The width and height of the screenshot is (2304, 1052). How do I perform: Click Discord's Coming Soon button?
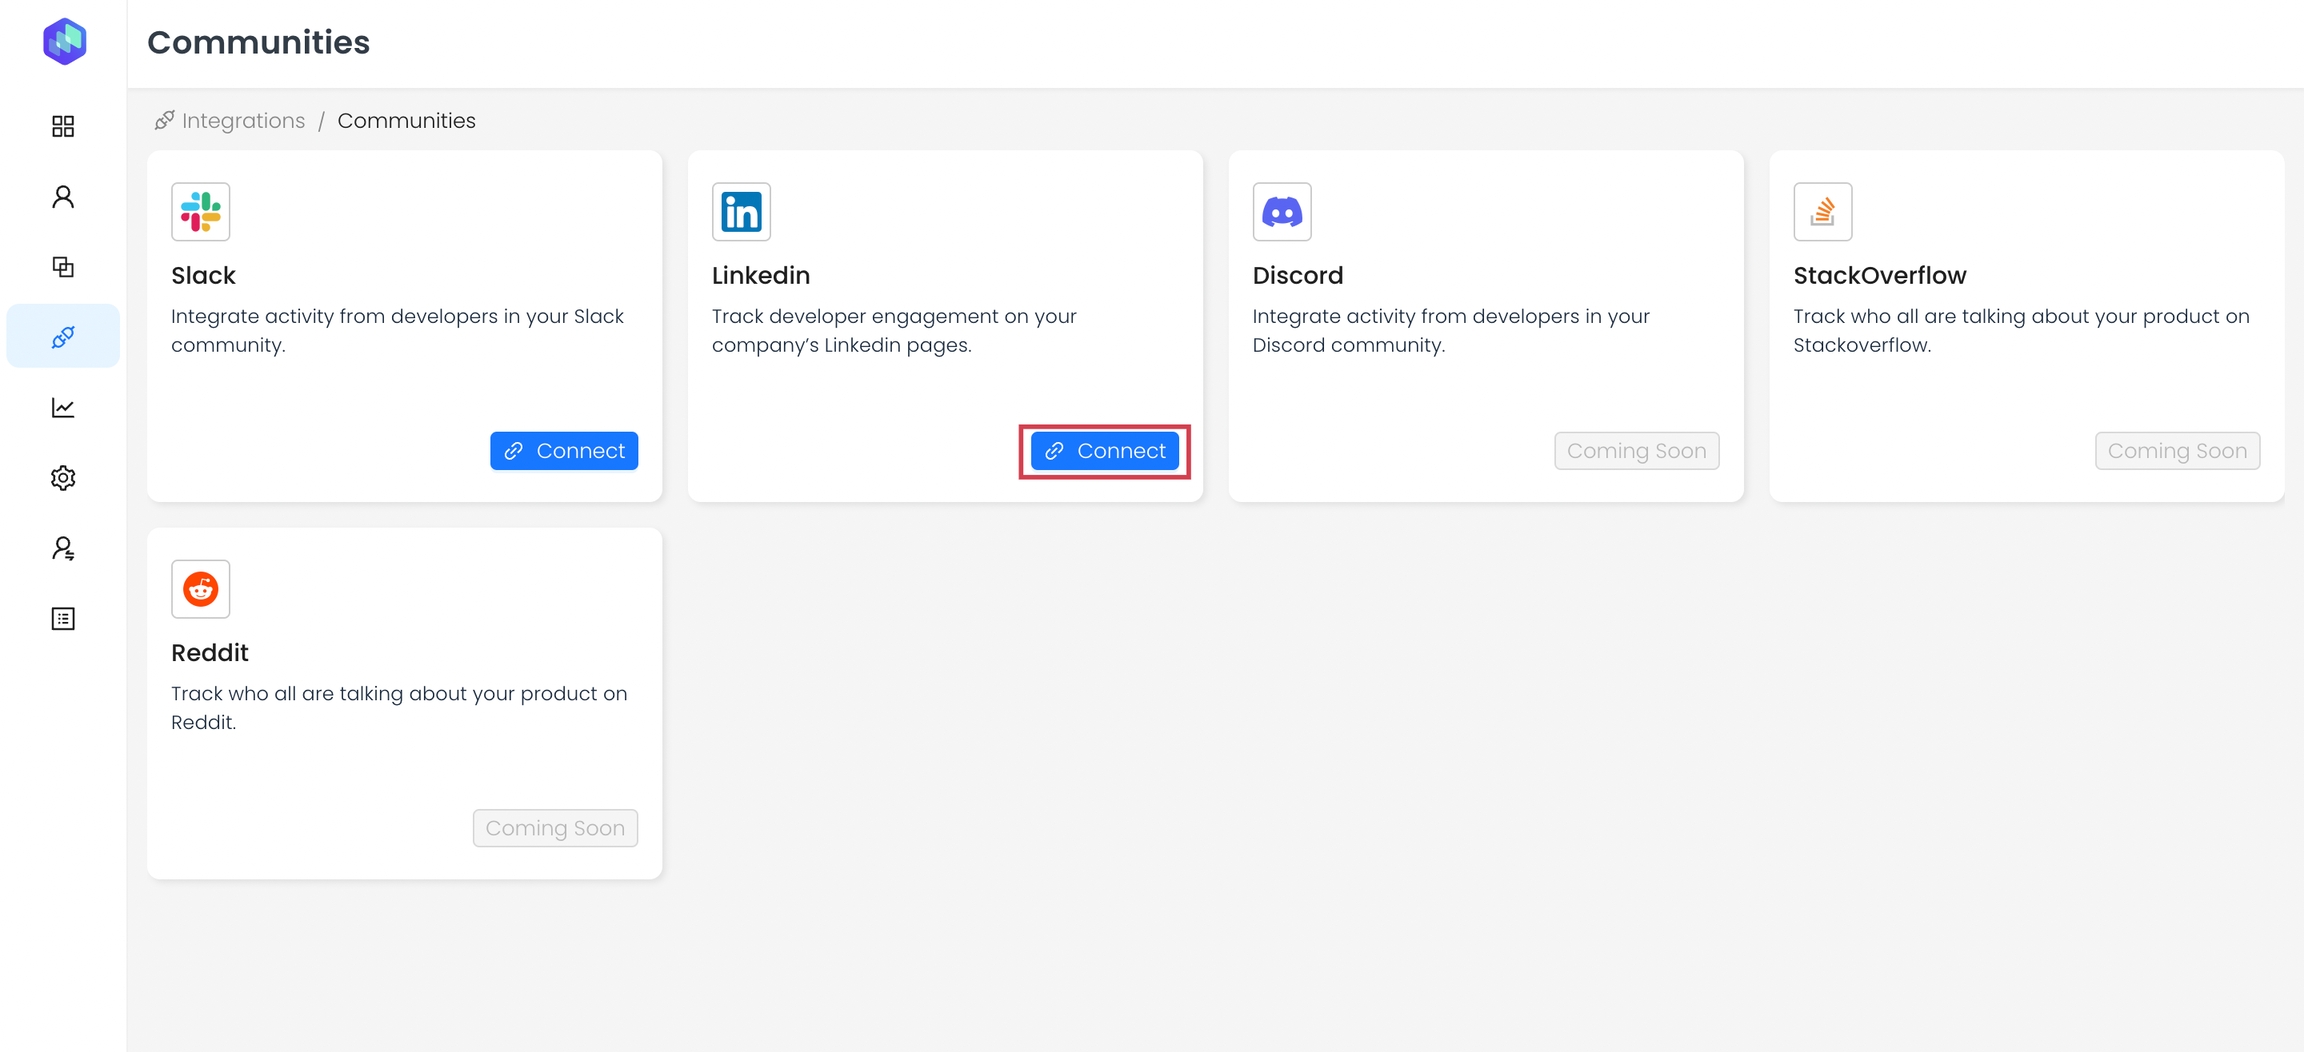1636,451
